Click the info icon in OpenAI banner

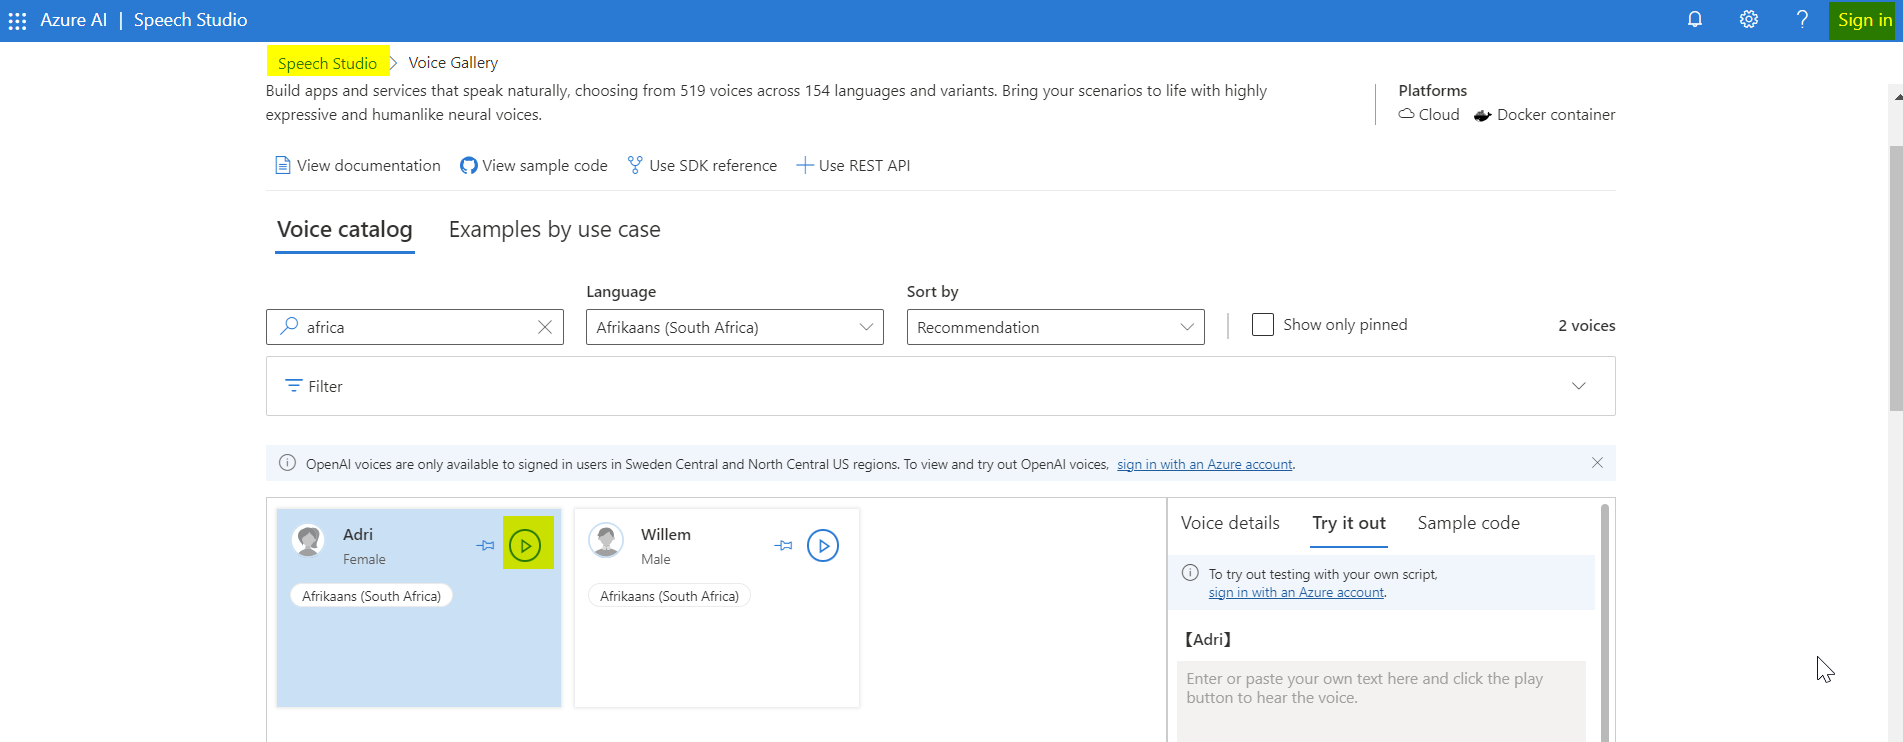(287, 463)
